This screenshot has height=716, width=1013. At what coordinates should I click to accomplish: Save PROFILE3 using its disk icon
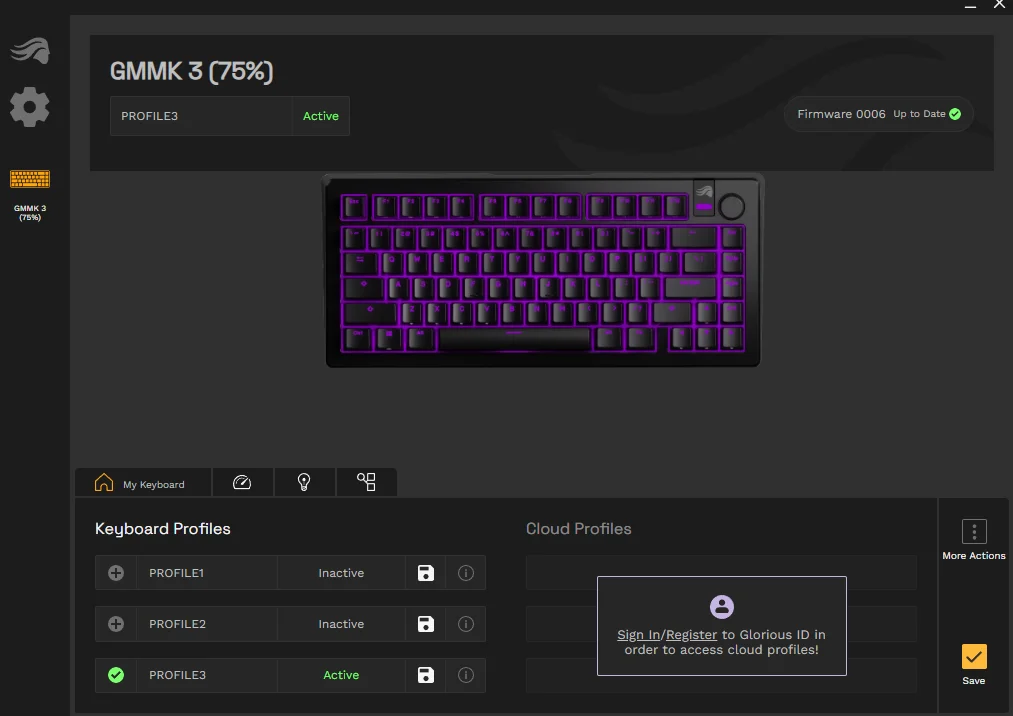tap(426, 675)
